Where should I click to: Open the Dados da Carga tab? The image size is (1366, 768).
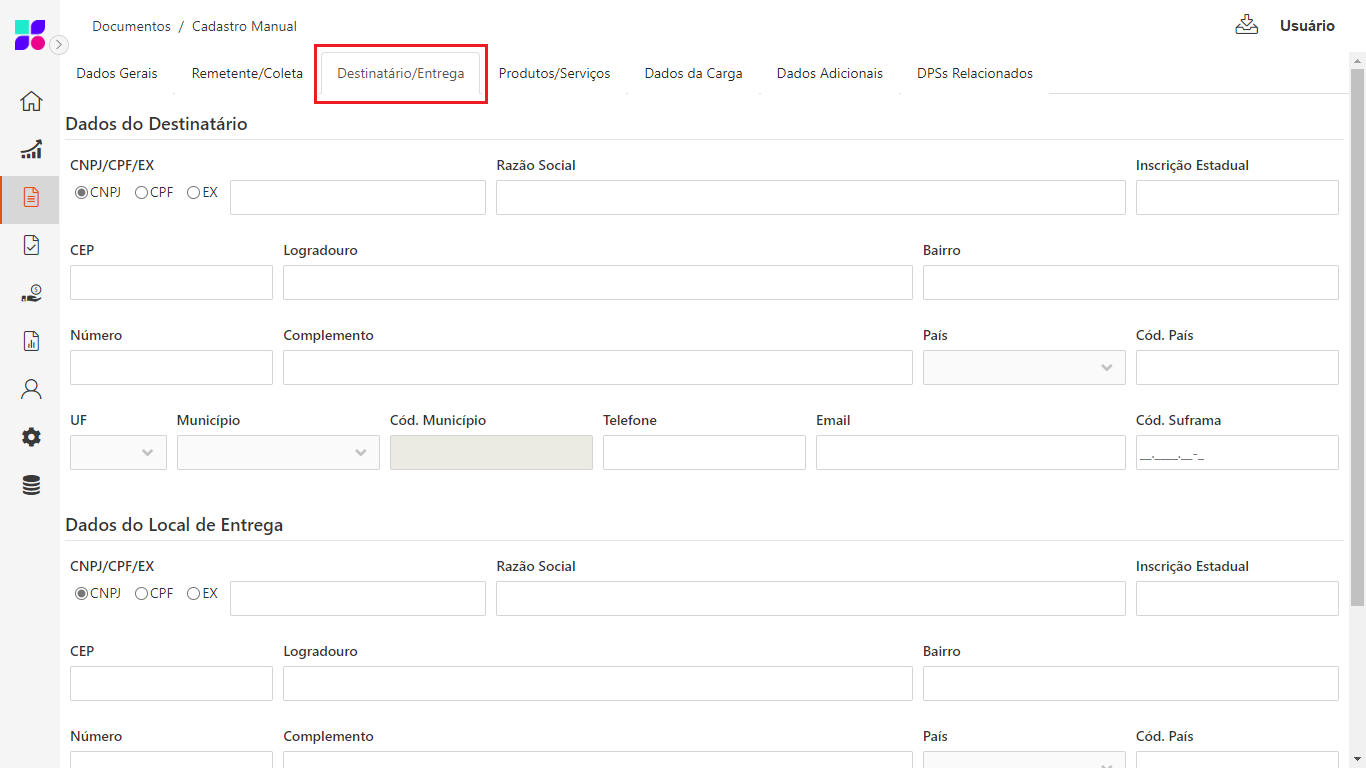pos(693,74)
